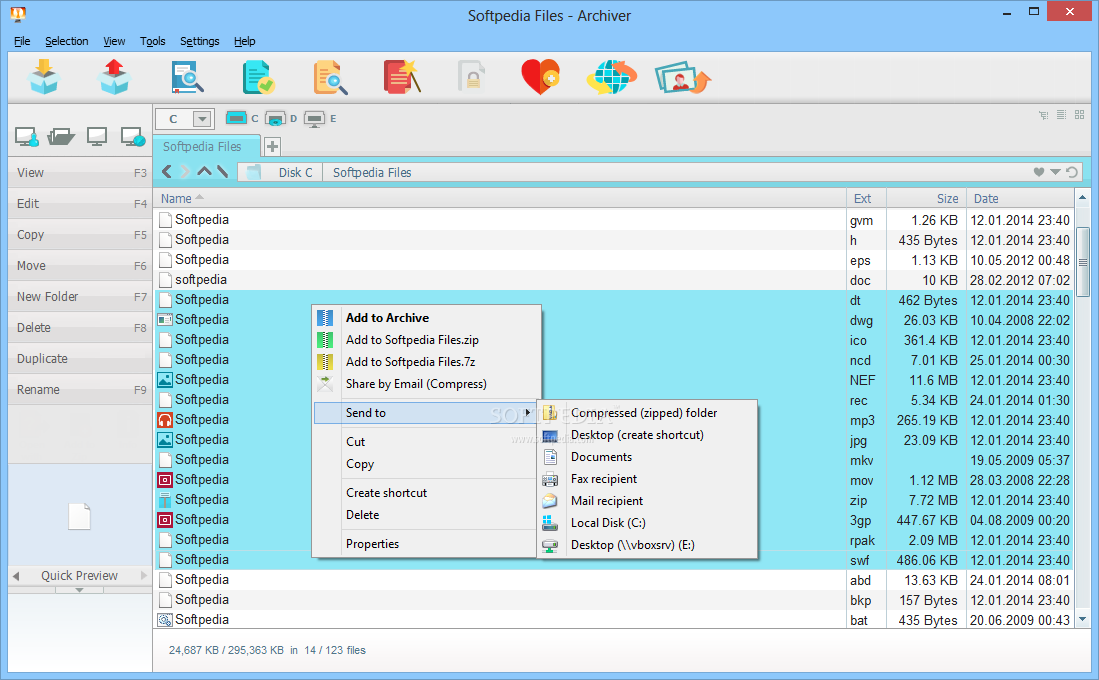Open the view archive magnifier icon in toolbar
Viewport: 1099px width, 680px height.
tap(187, 77)
